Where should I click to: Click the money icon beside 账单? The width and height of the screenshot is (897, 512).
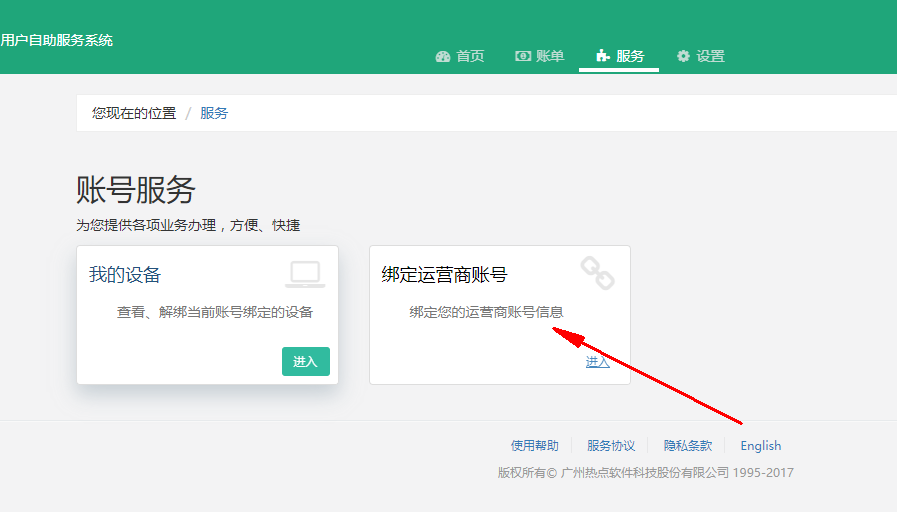click(x=523, y=55)
